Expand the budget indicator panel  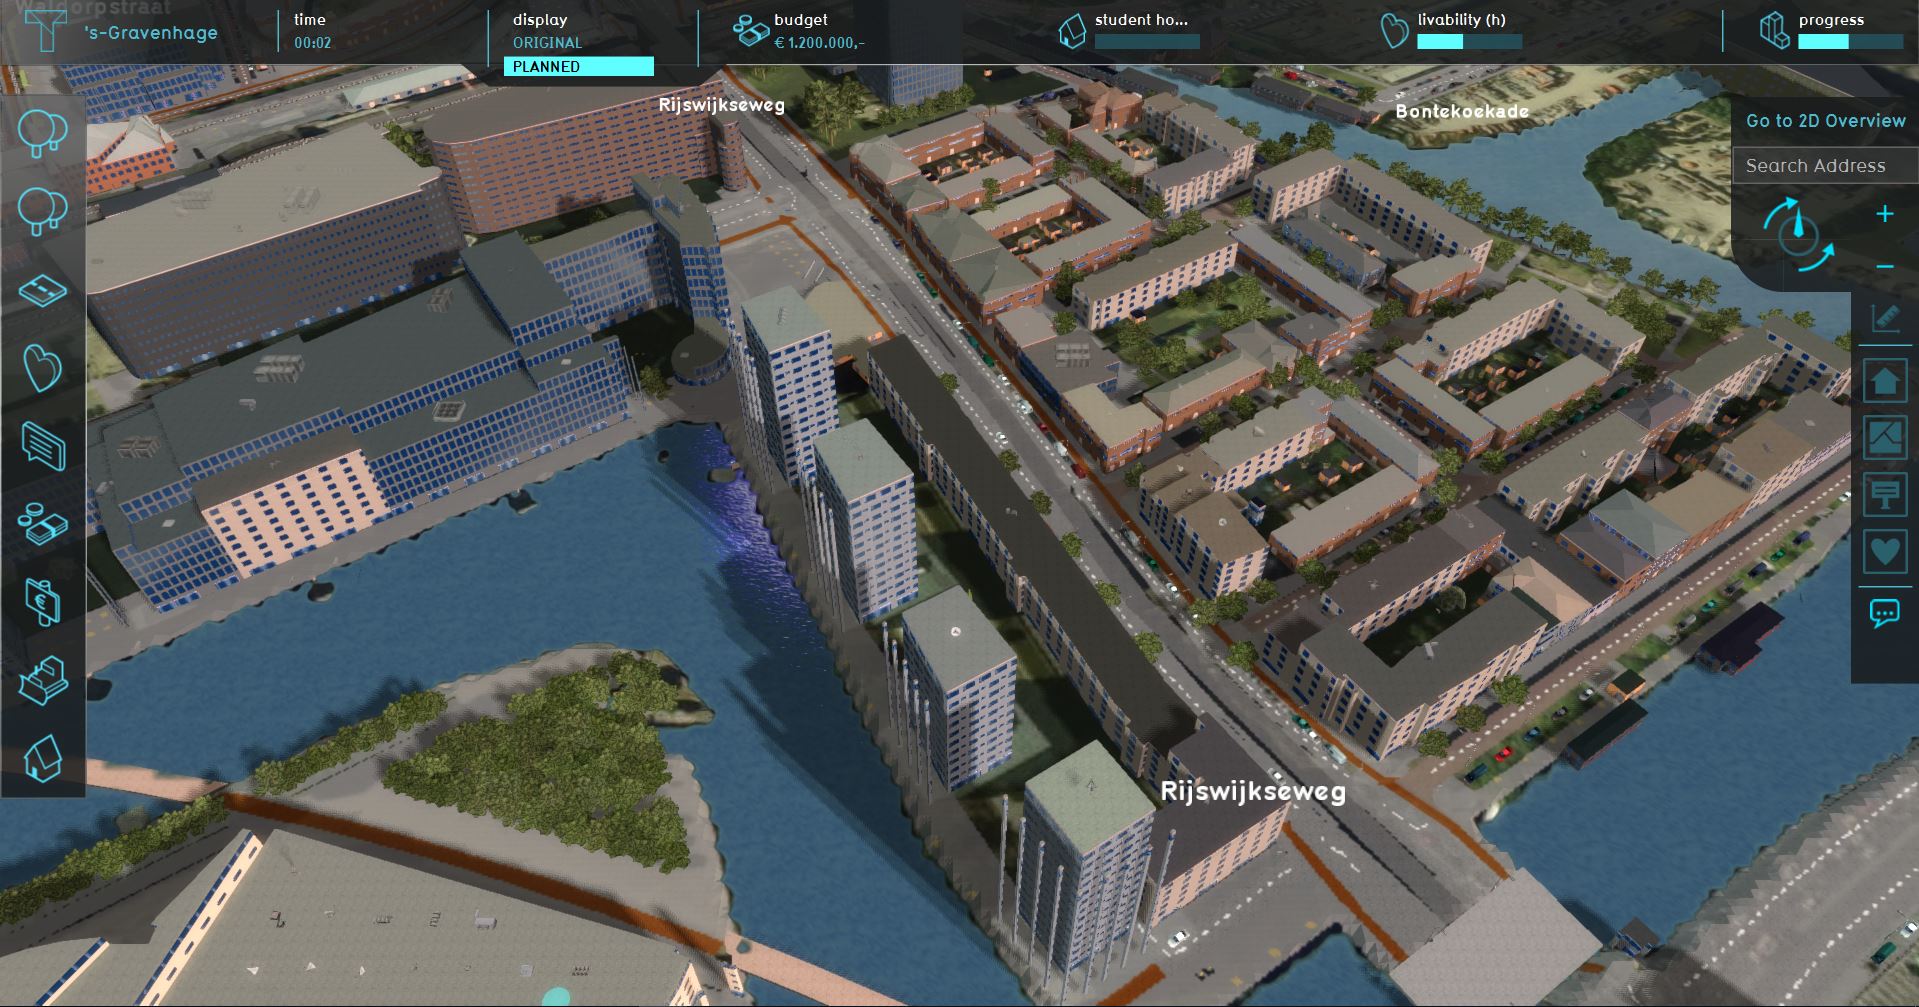tap(800, 31)
